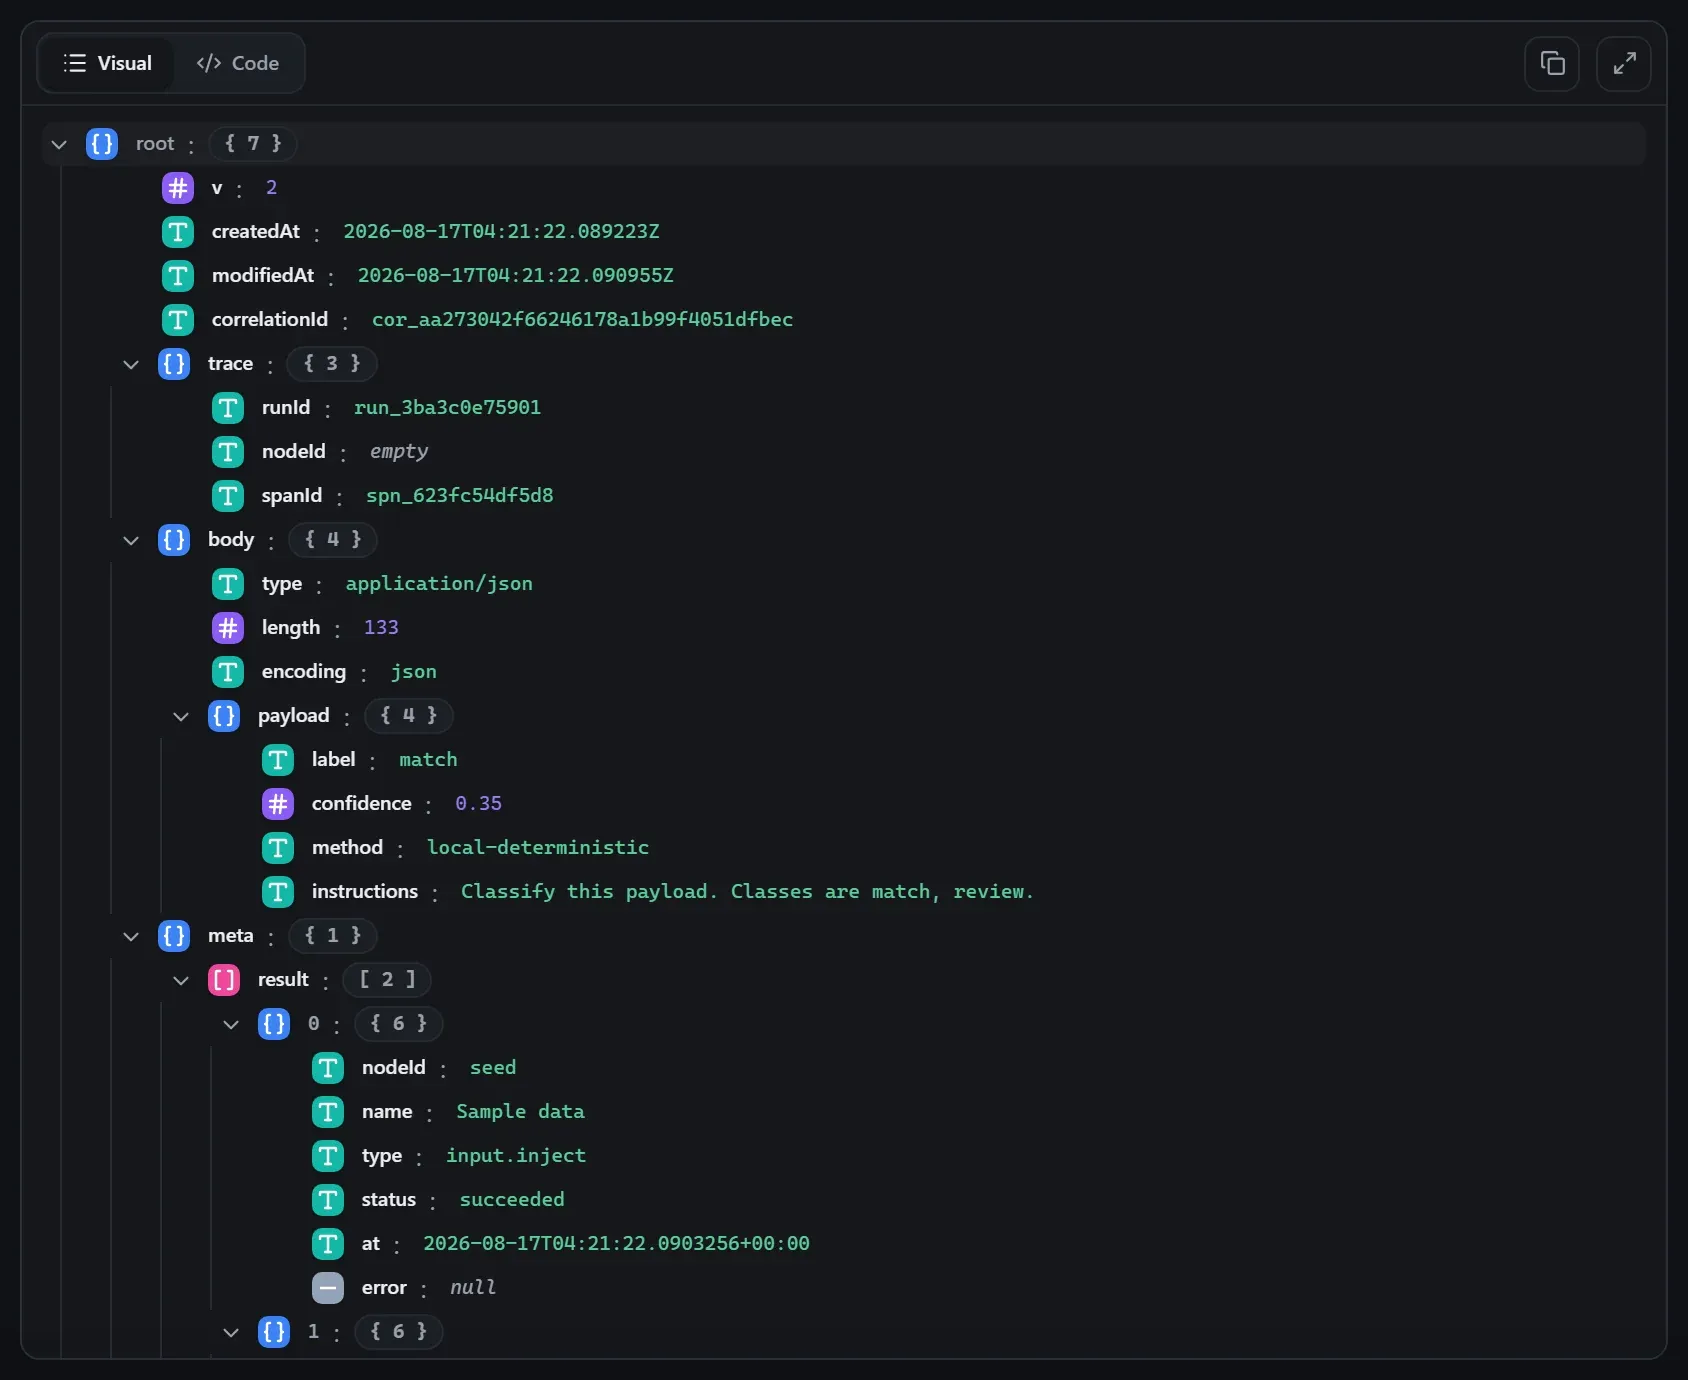Click the text icon beside instructions
Image resolution: width=1688 pixels, height=1380 pixels.
coord(278,892)
